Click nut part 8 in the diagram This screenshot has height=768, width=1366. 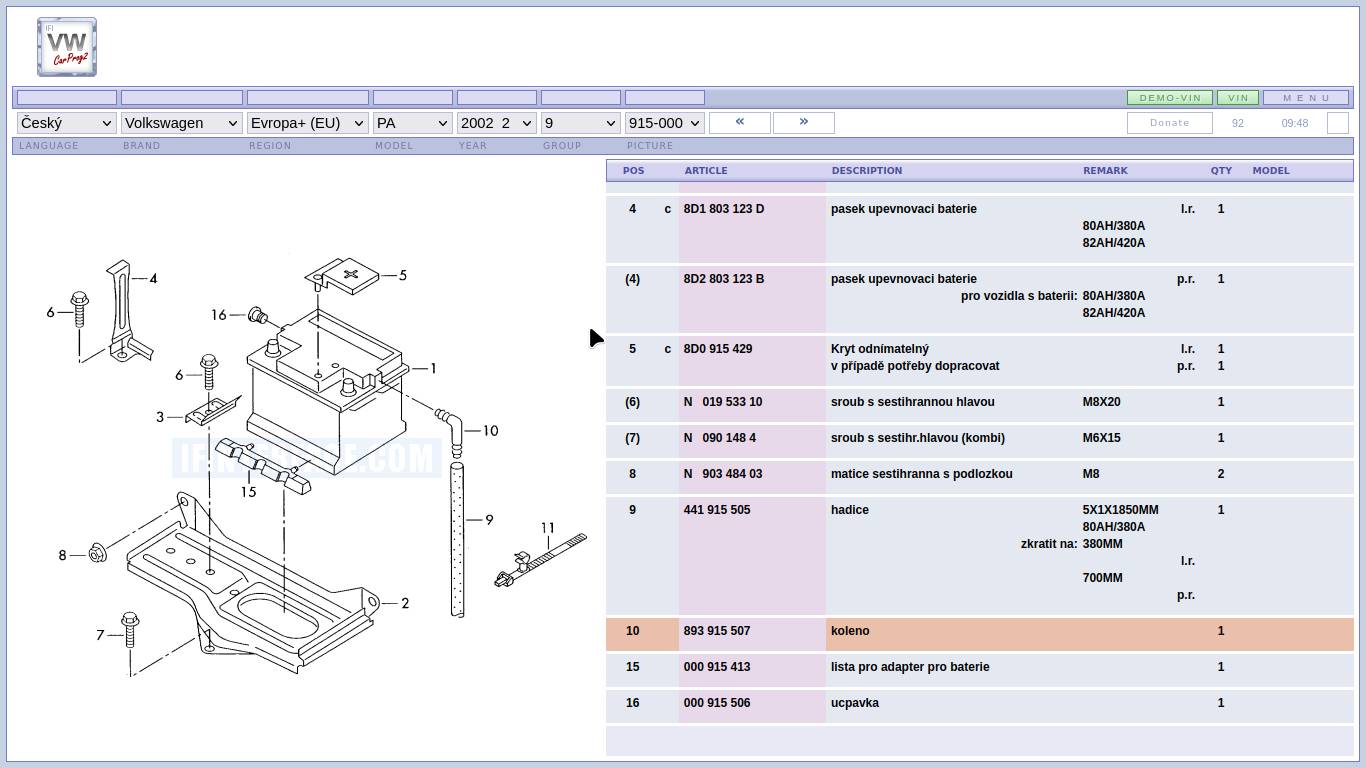point(98,553)
